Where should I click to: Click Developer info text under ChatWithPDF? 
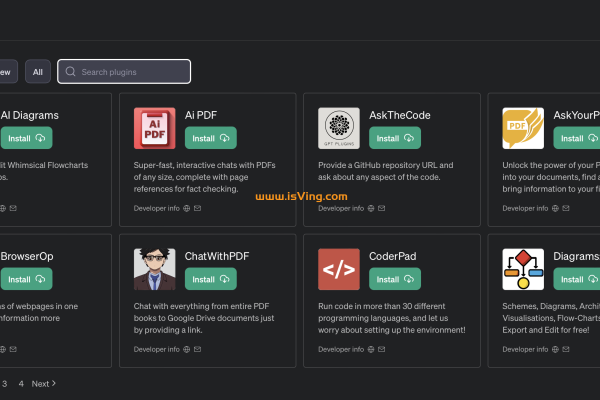click(x=157, y=349)
